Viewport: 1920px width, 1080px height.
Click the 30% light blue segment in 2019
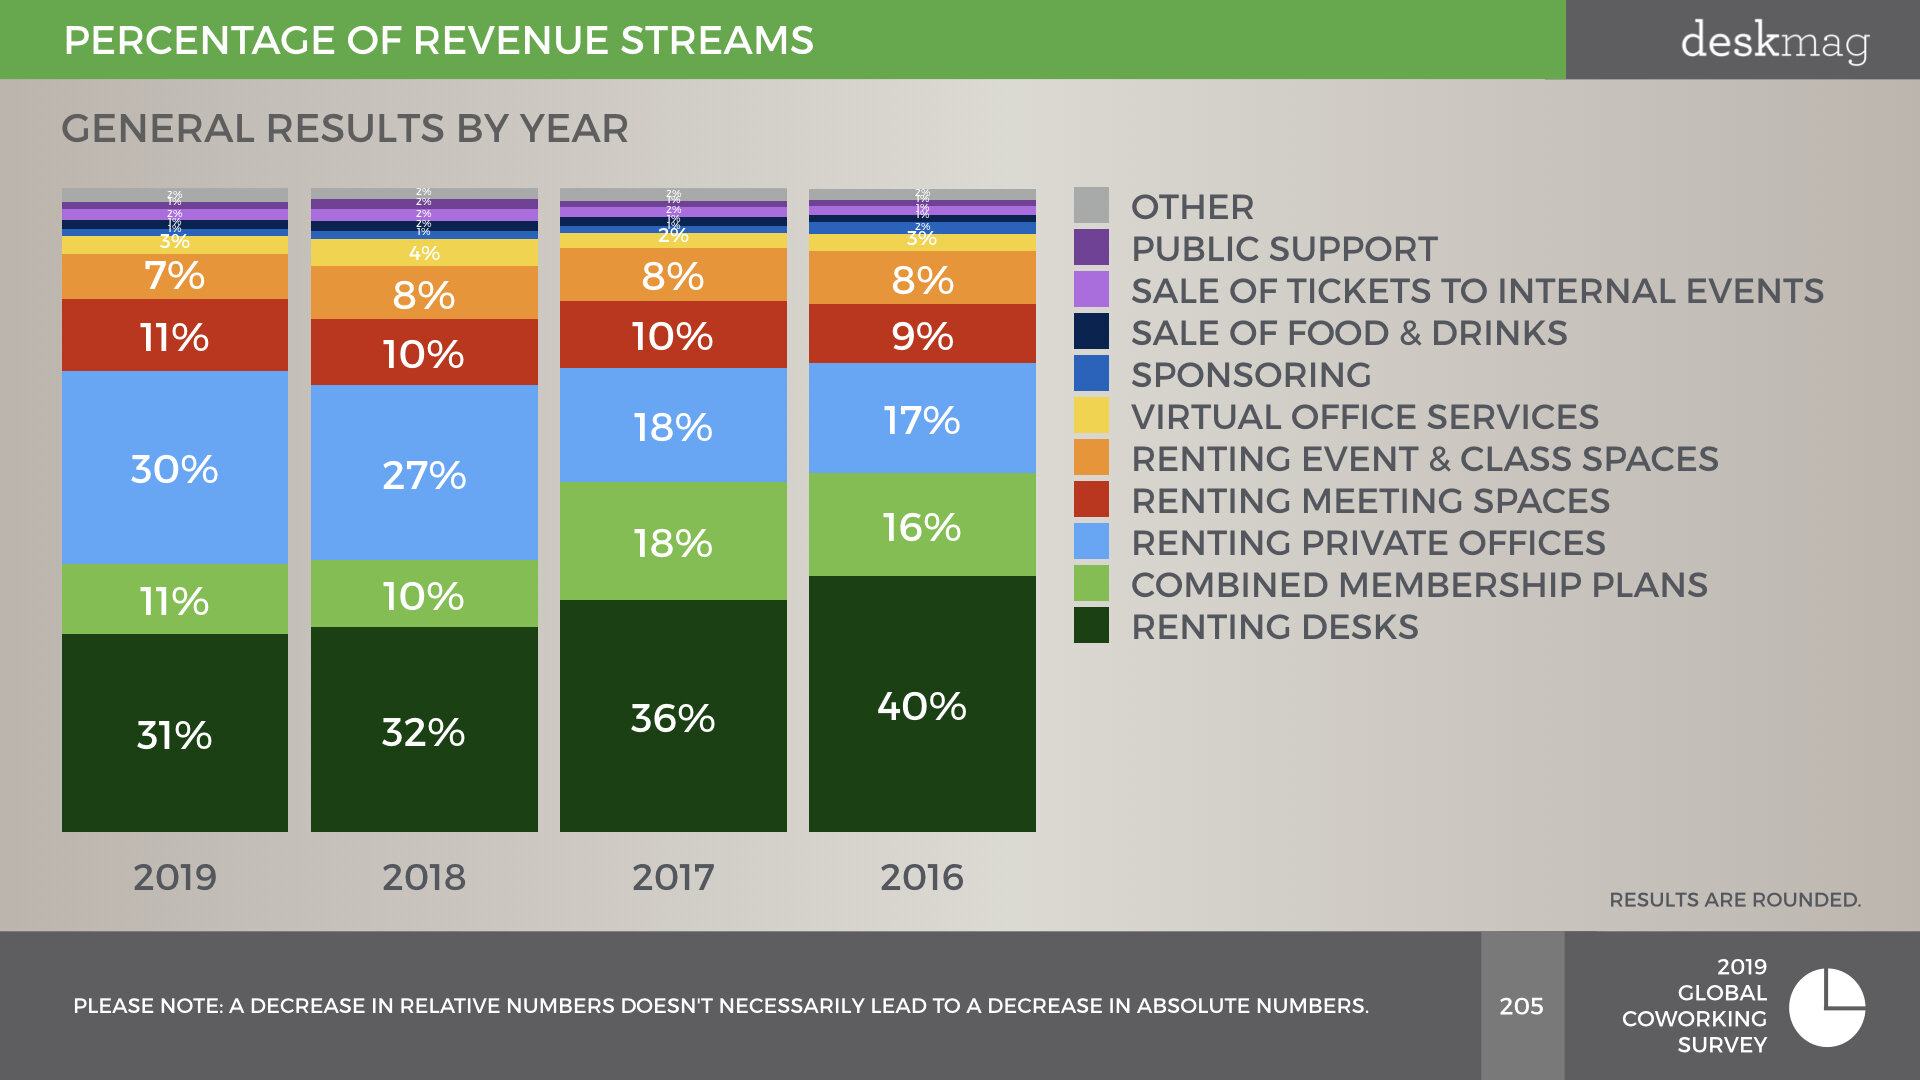[175, 467]
